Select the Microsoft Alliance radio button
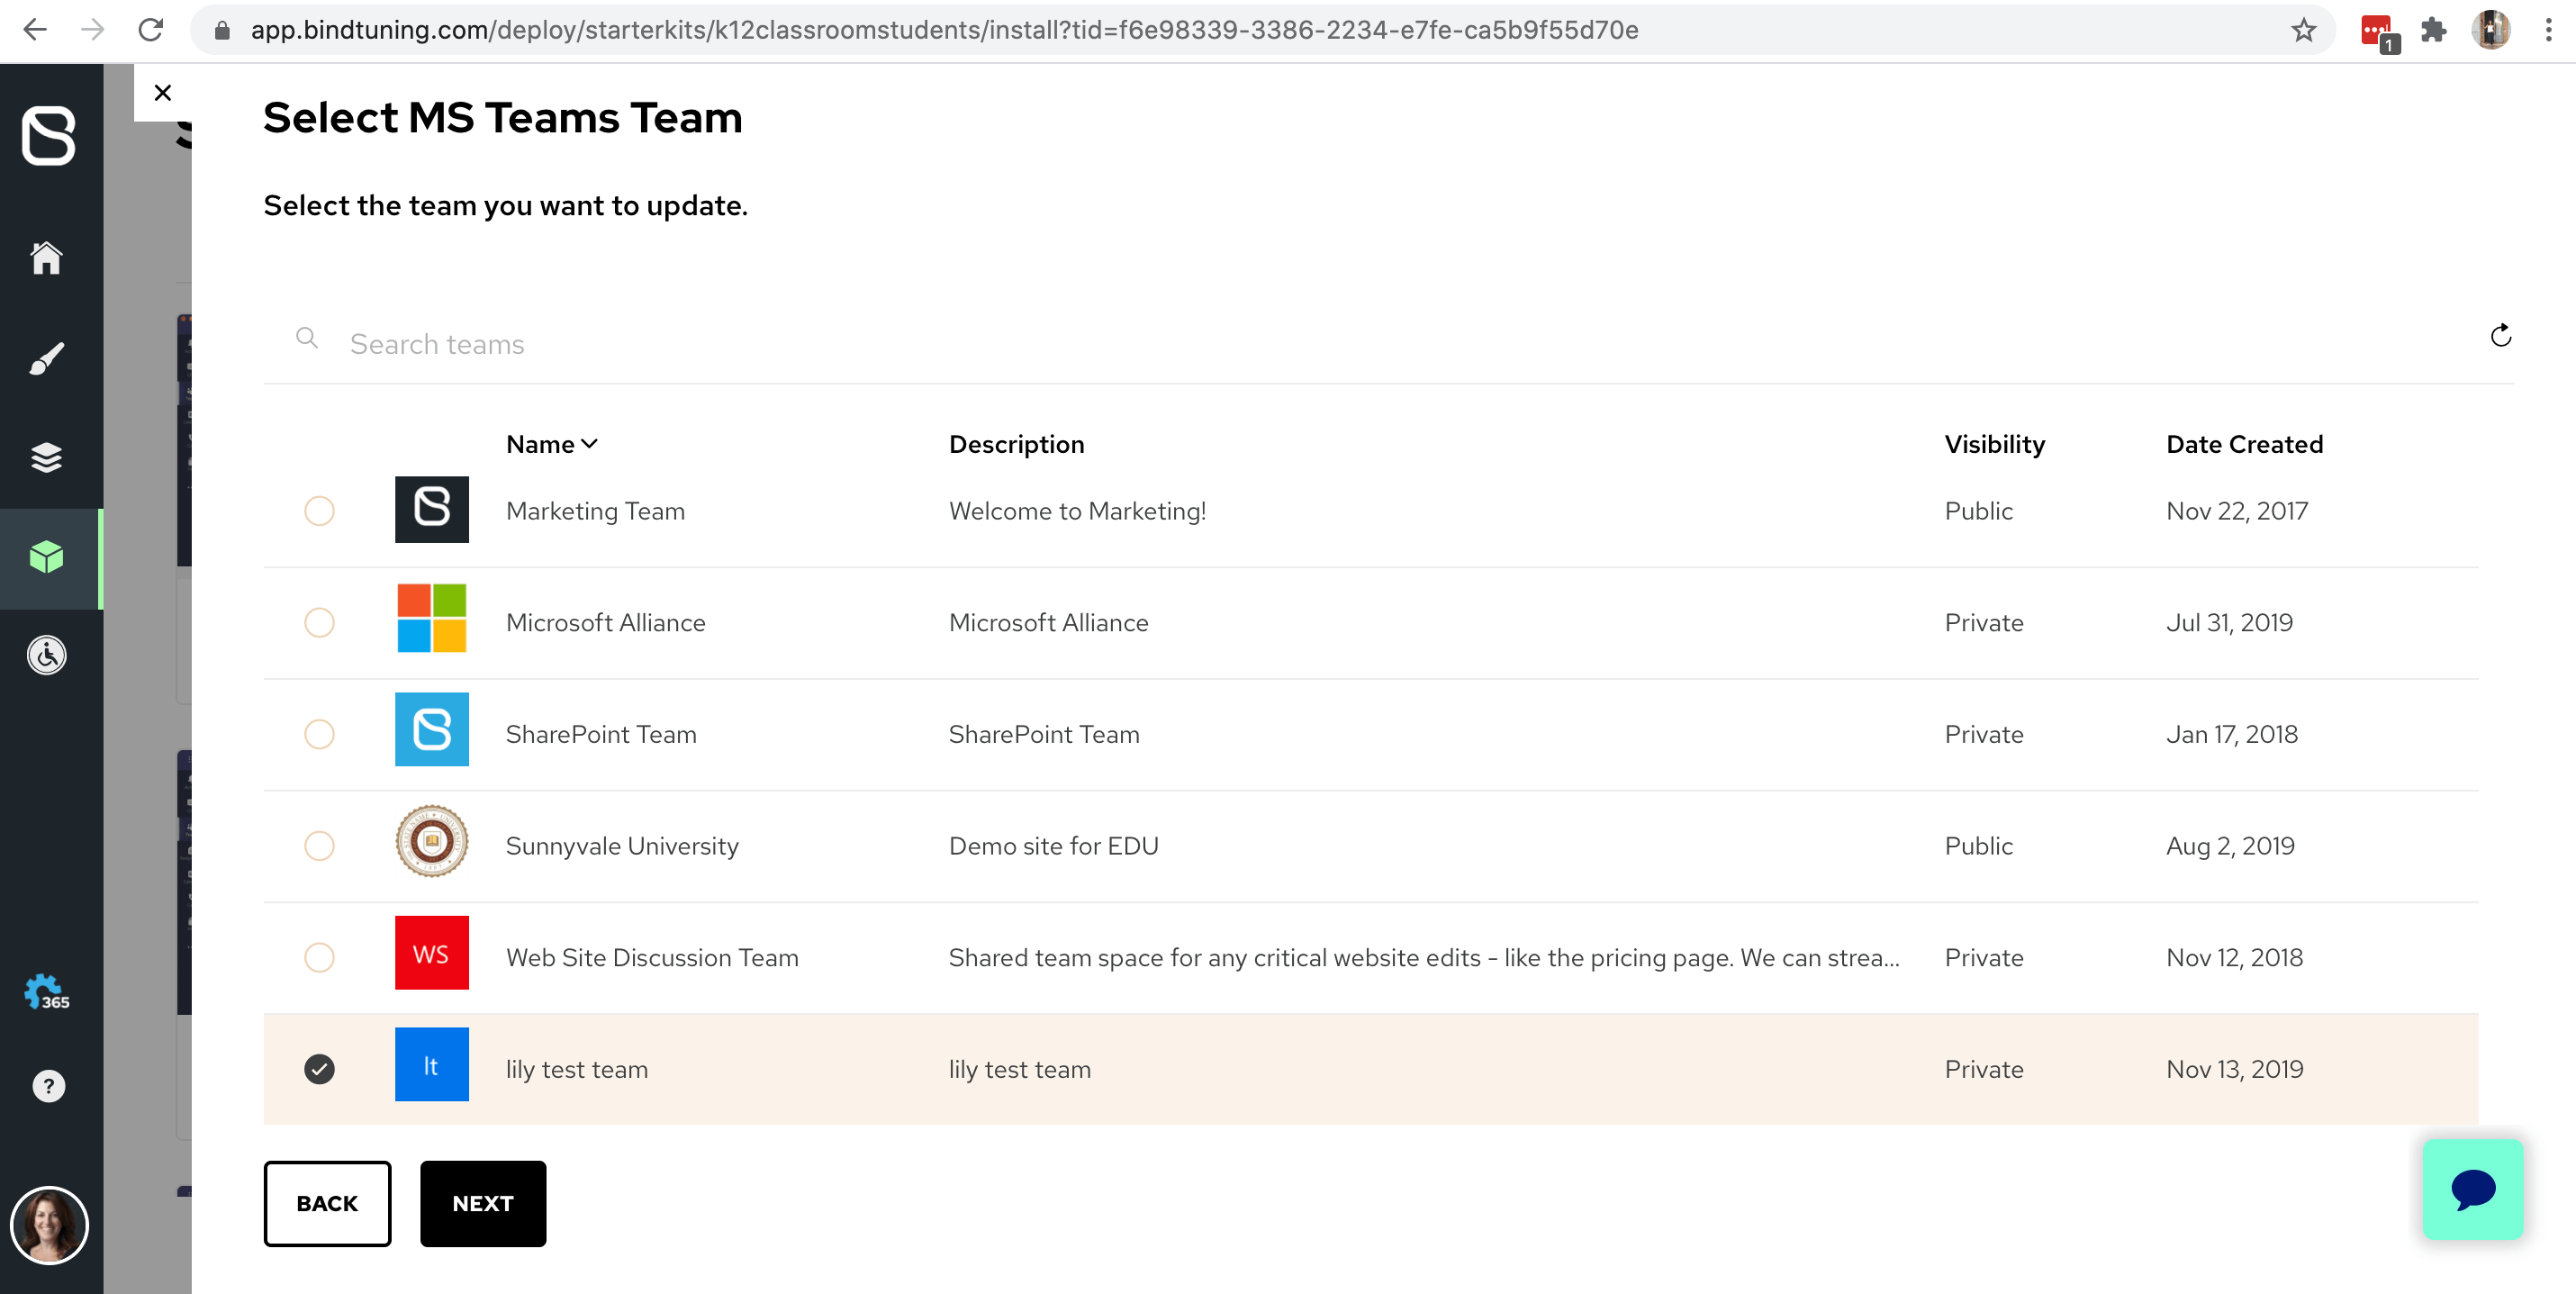 (x=319, y=623)
